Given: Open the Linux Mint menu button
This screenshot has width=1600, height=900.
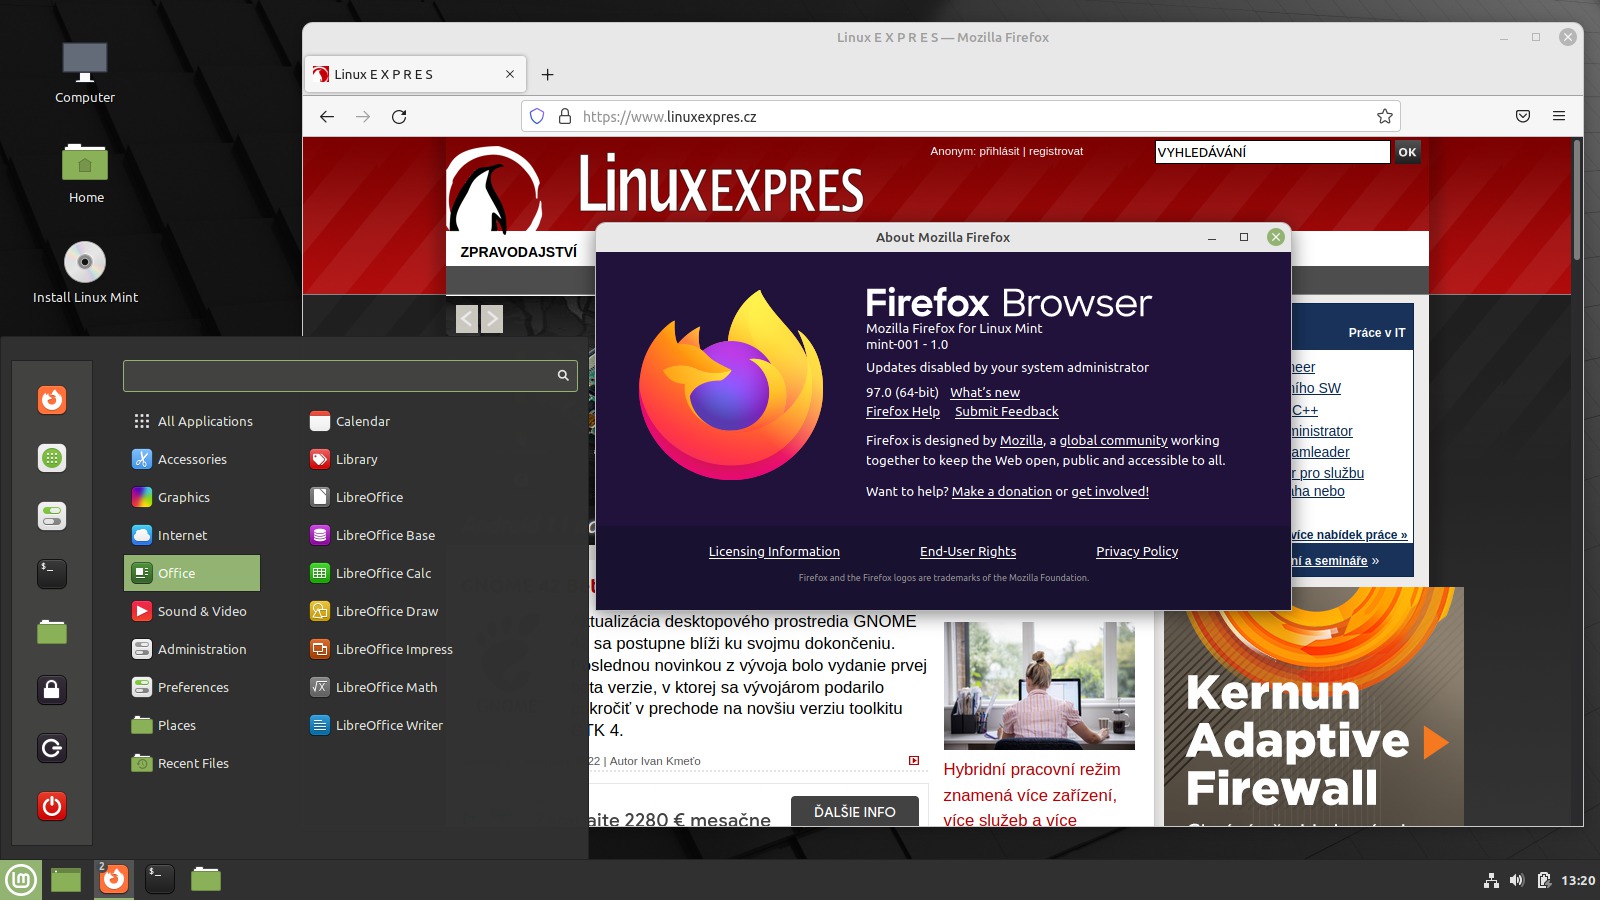Looking at the screenshot, I should 21,880.
